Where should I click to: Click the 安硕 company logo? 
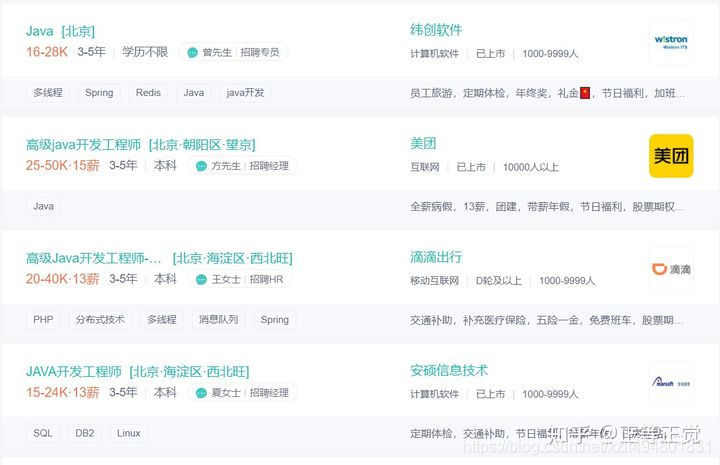coord(670,383)
